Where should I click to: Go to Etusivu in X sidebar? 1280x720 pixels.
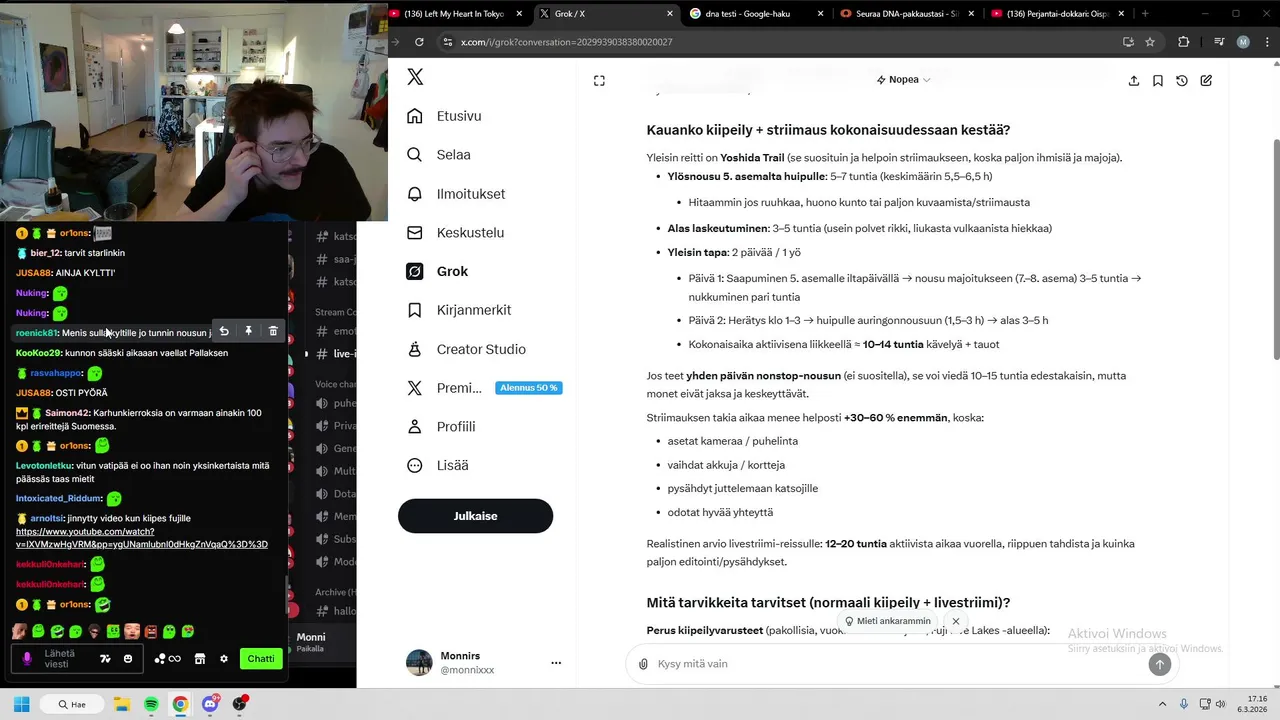click(x=445, y=116)
